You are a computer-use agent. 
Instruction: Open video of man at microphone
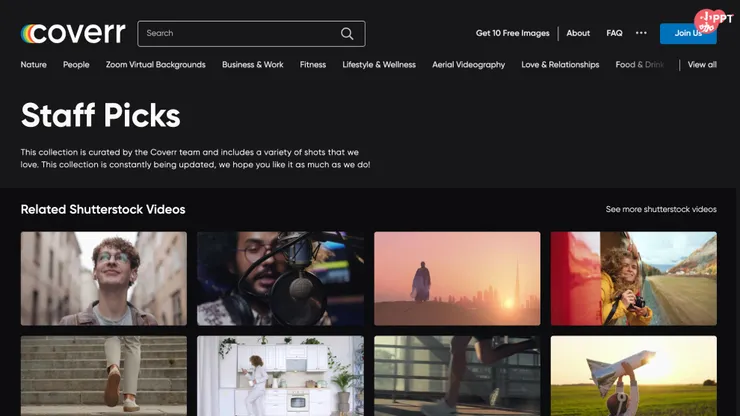coord(280,278)
